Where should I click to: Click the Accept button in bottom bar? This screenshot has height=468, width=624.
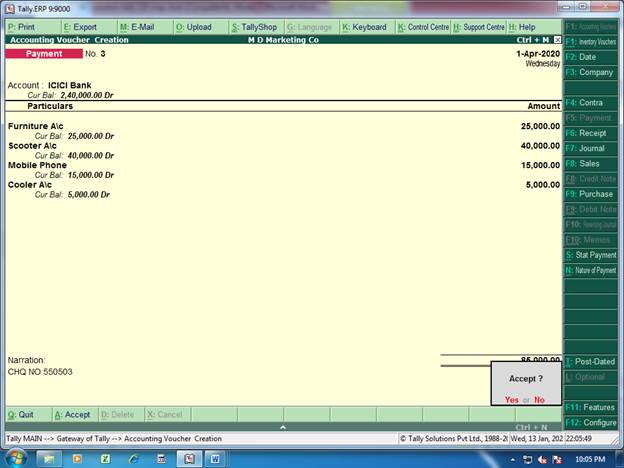[x=75, y=415]
